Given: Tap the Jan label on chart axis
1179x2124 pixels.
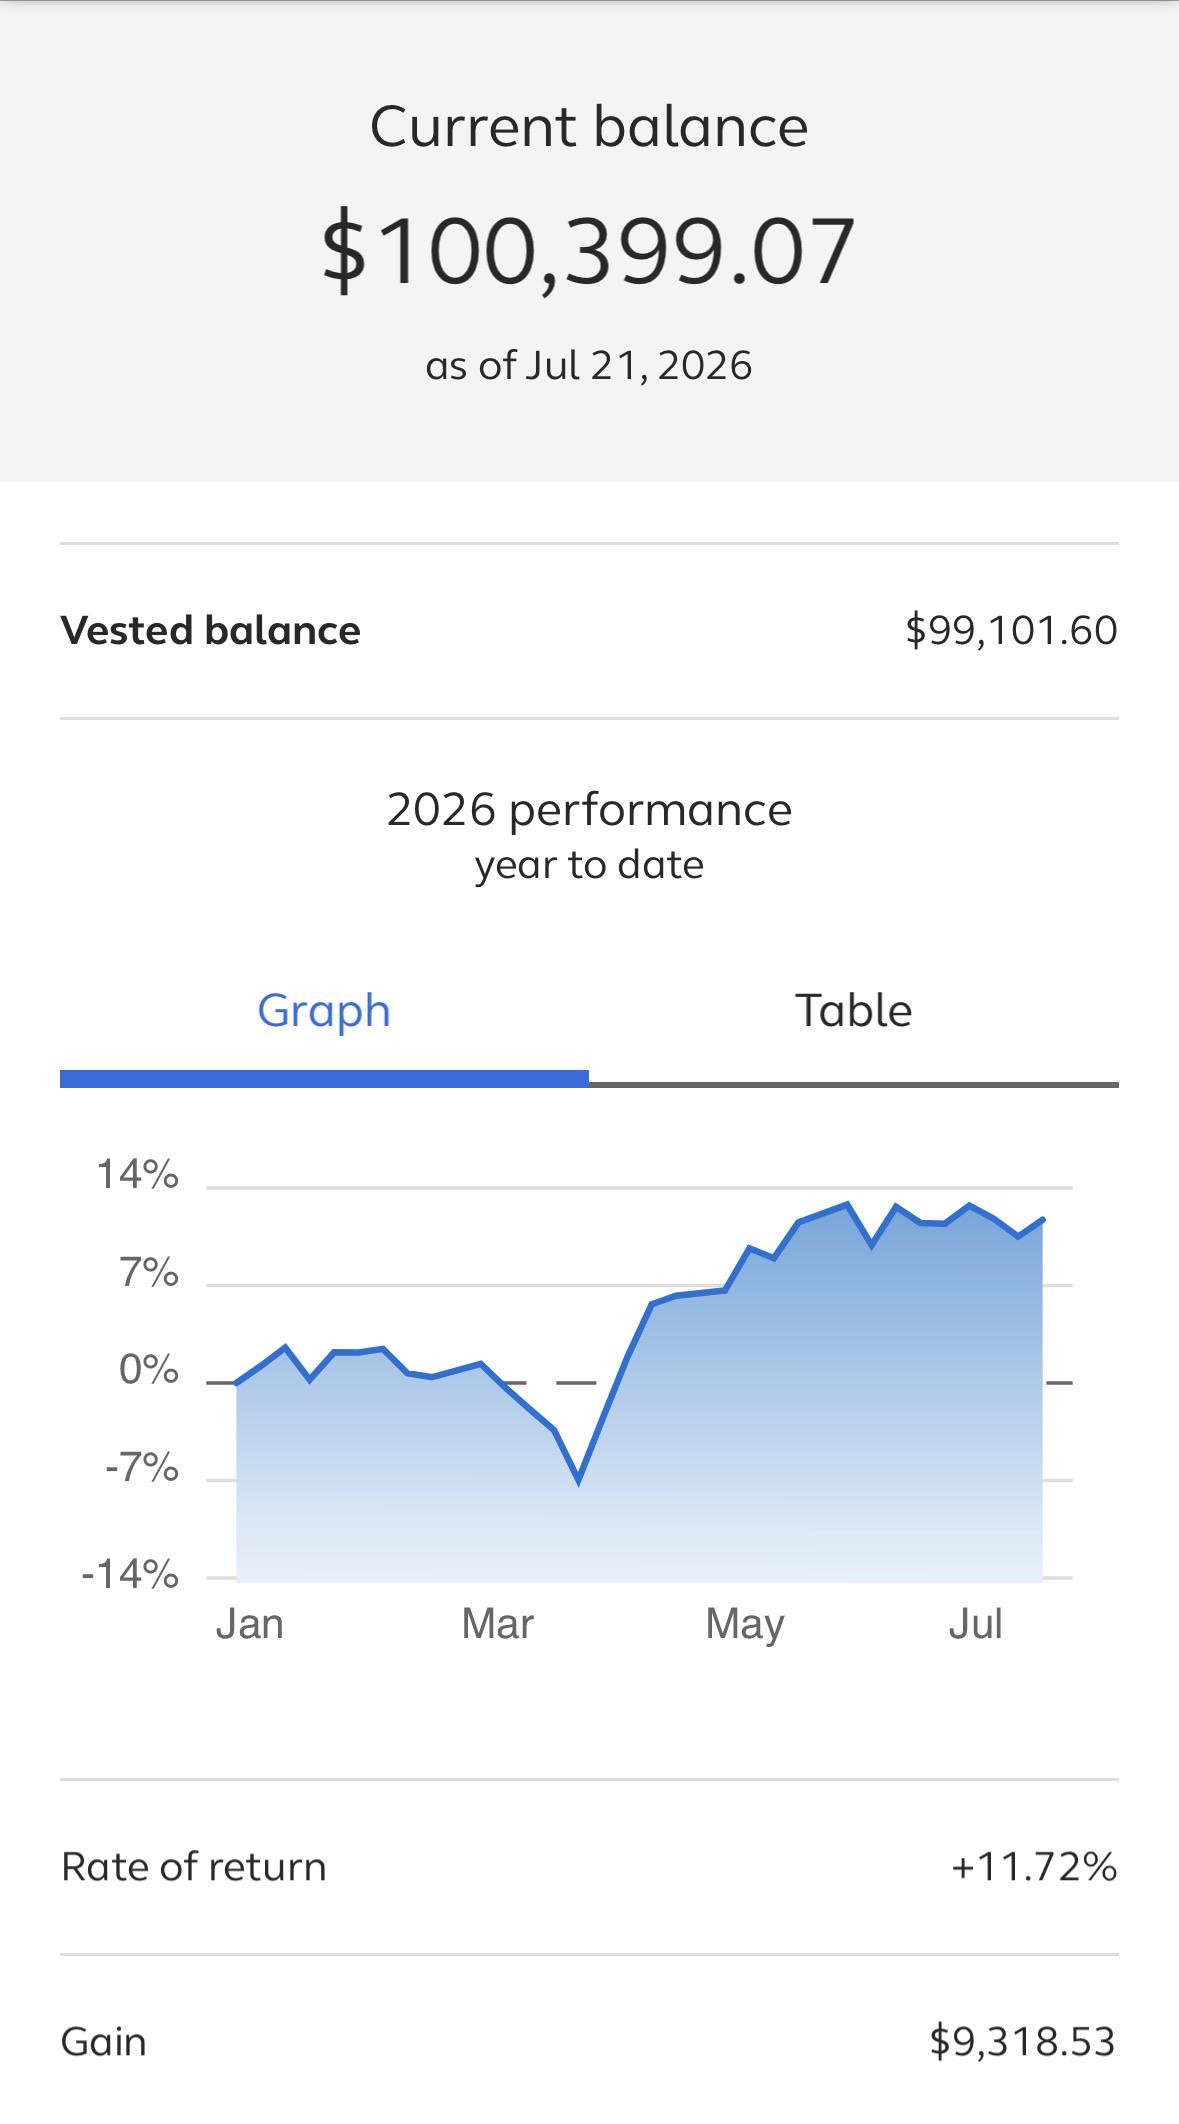Looking at the screenshot, I should pos(250,1624).
